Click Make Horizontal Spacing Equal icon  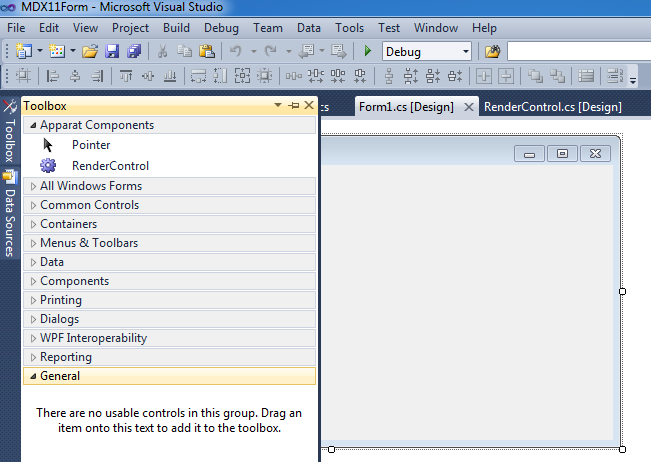(x=294, y=76)
